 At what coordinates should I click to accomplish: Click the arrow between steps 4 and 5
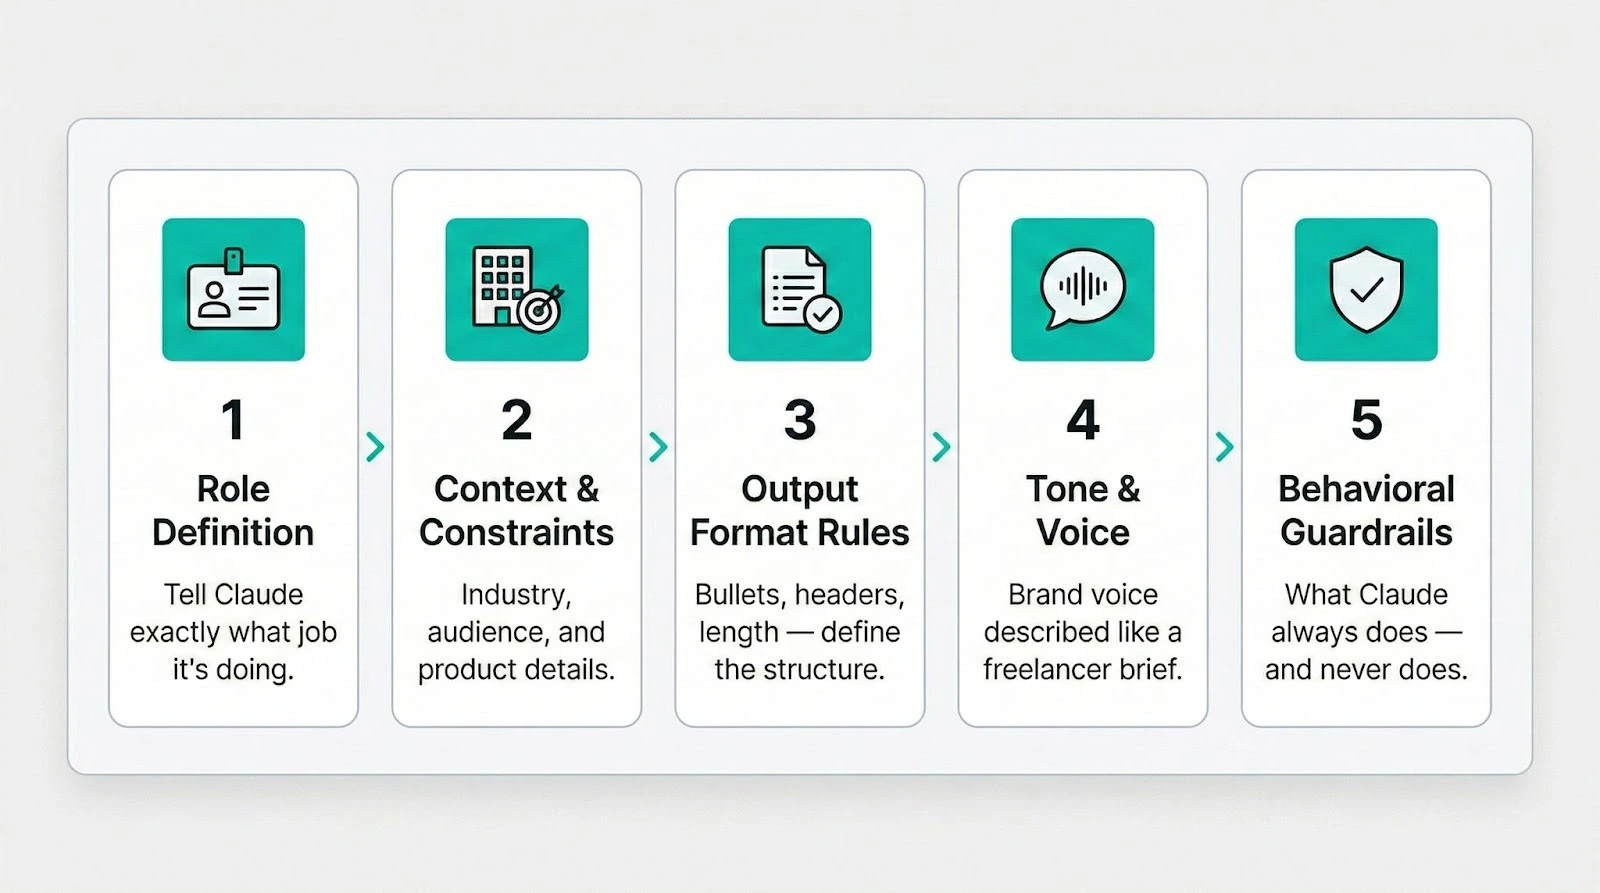tap(1224, 447)
